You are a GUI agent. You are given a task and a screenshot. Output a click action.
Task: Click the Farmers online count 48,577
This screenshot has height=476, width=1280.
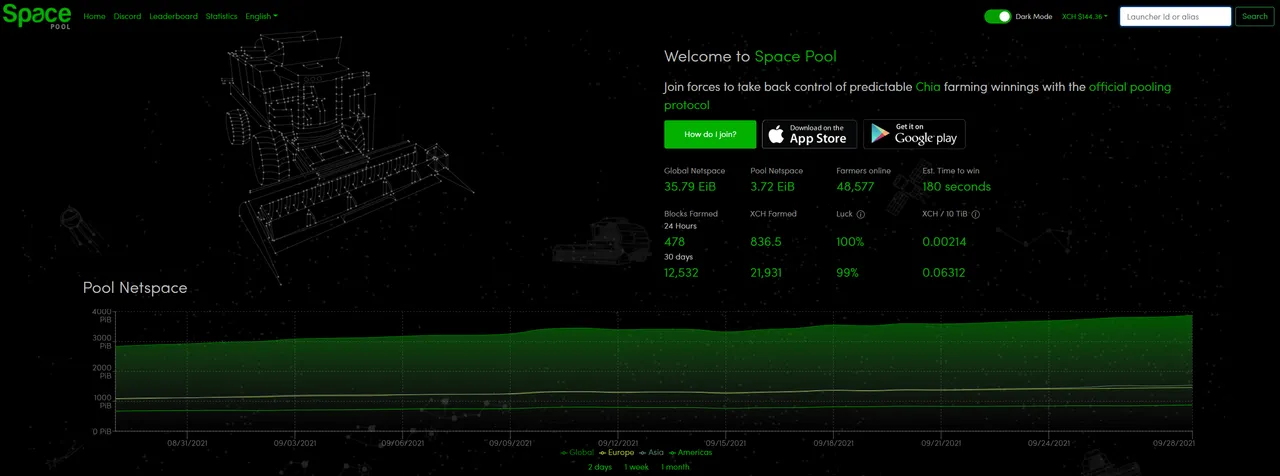[855, 187]
